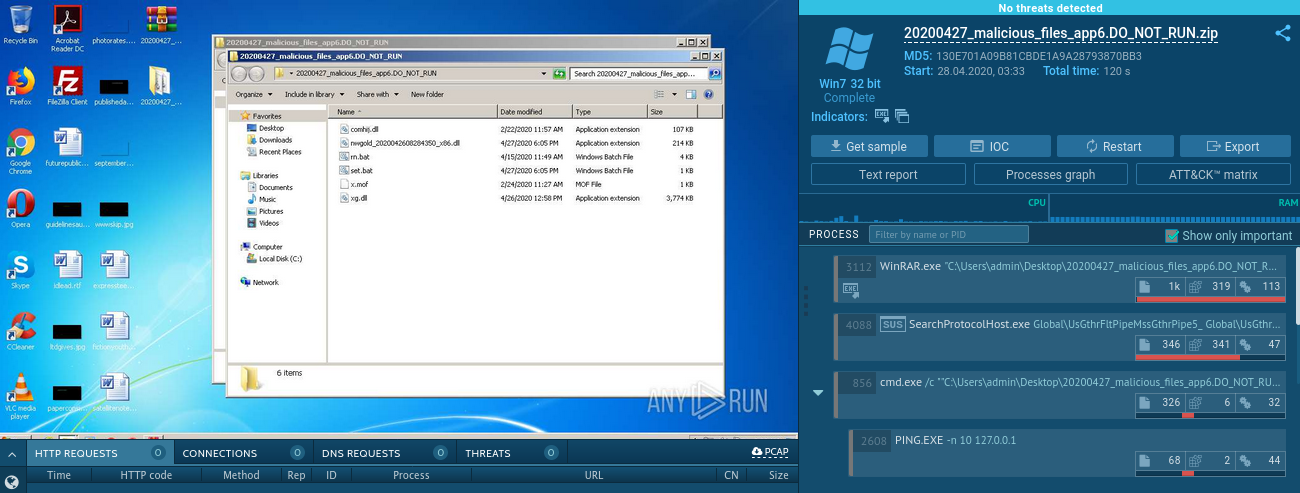Screen dimensions: 1300x493
Task: Click analysis title 20200427_malicious_files zip link
Action: [1061, 33]
